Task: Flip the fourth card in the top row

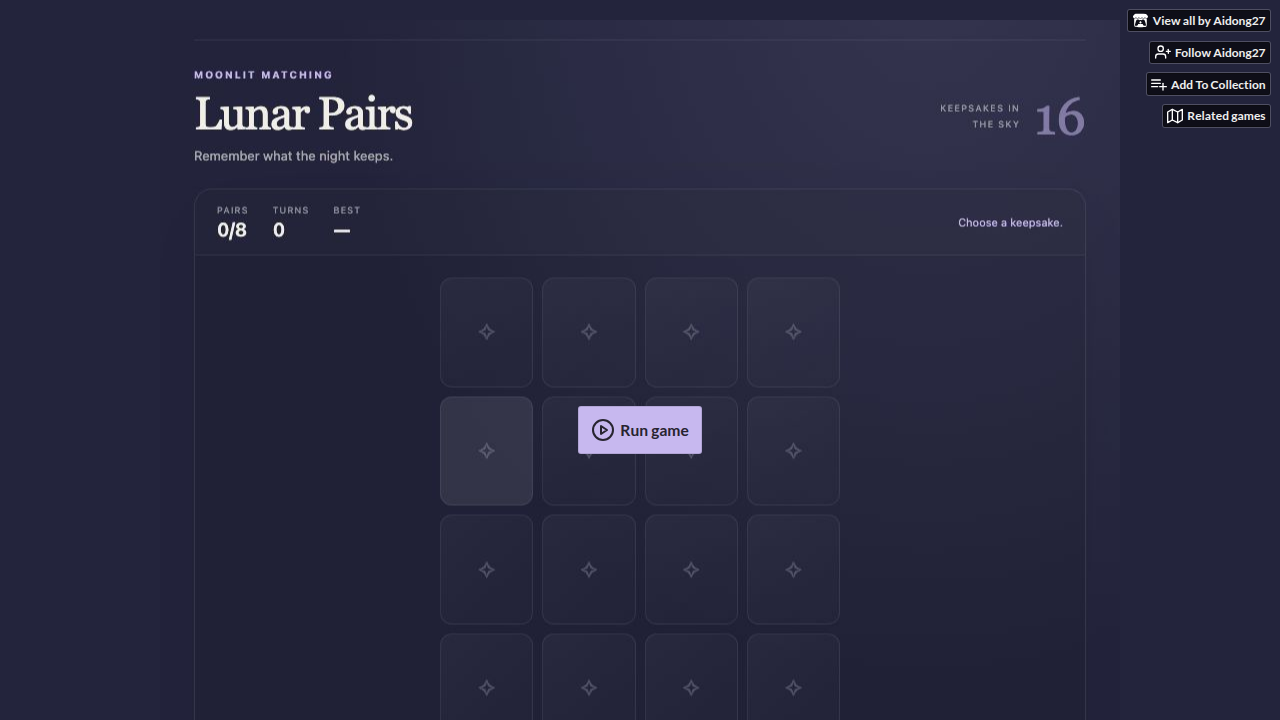Action: pos(793,332)
